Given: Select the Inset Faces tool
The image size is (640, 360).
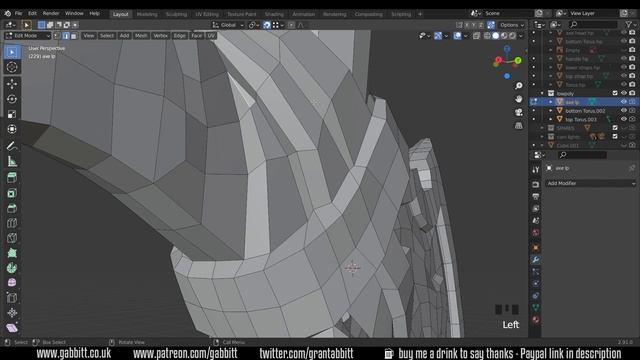Looking at the screenshot, I should pos(12,193).
